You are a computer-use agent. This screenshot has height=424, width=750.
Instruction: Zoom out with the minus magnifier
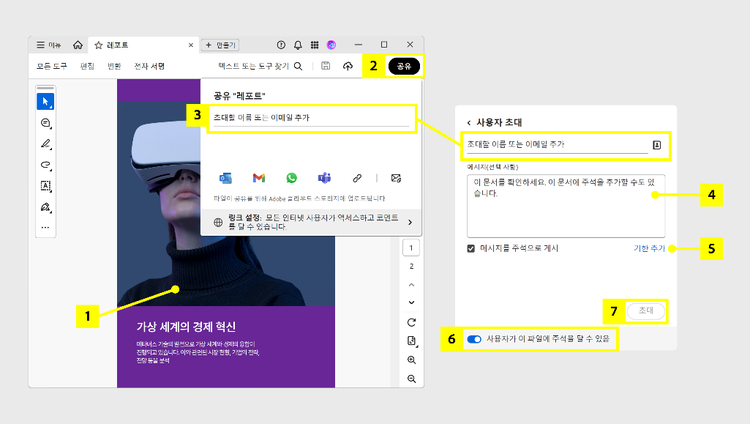(411, 379)
